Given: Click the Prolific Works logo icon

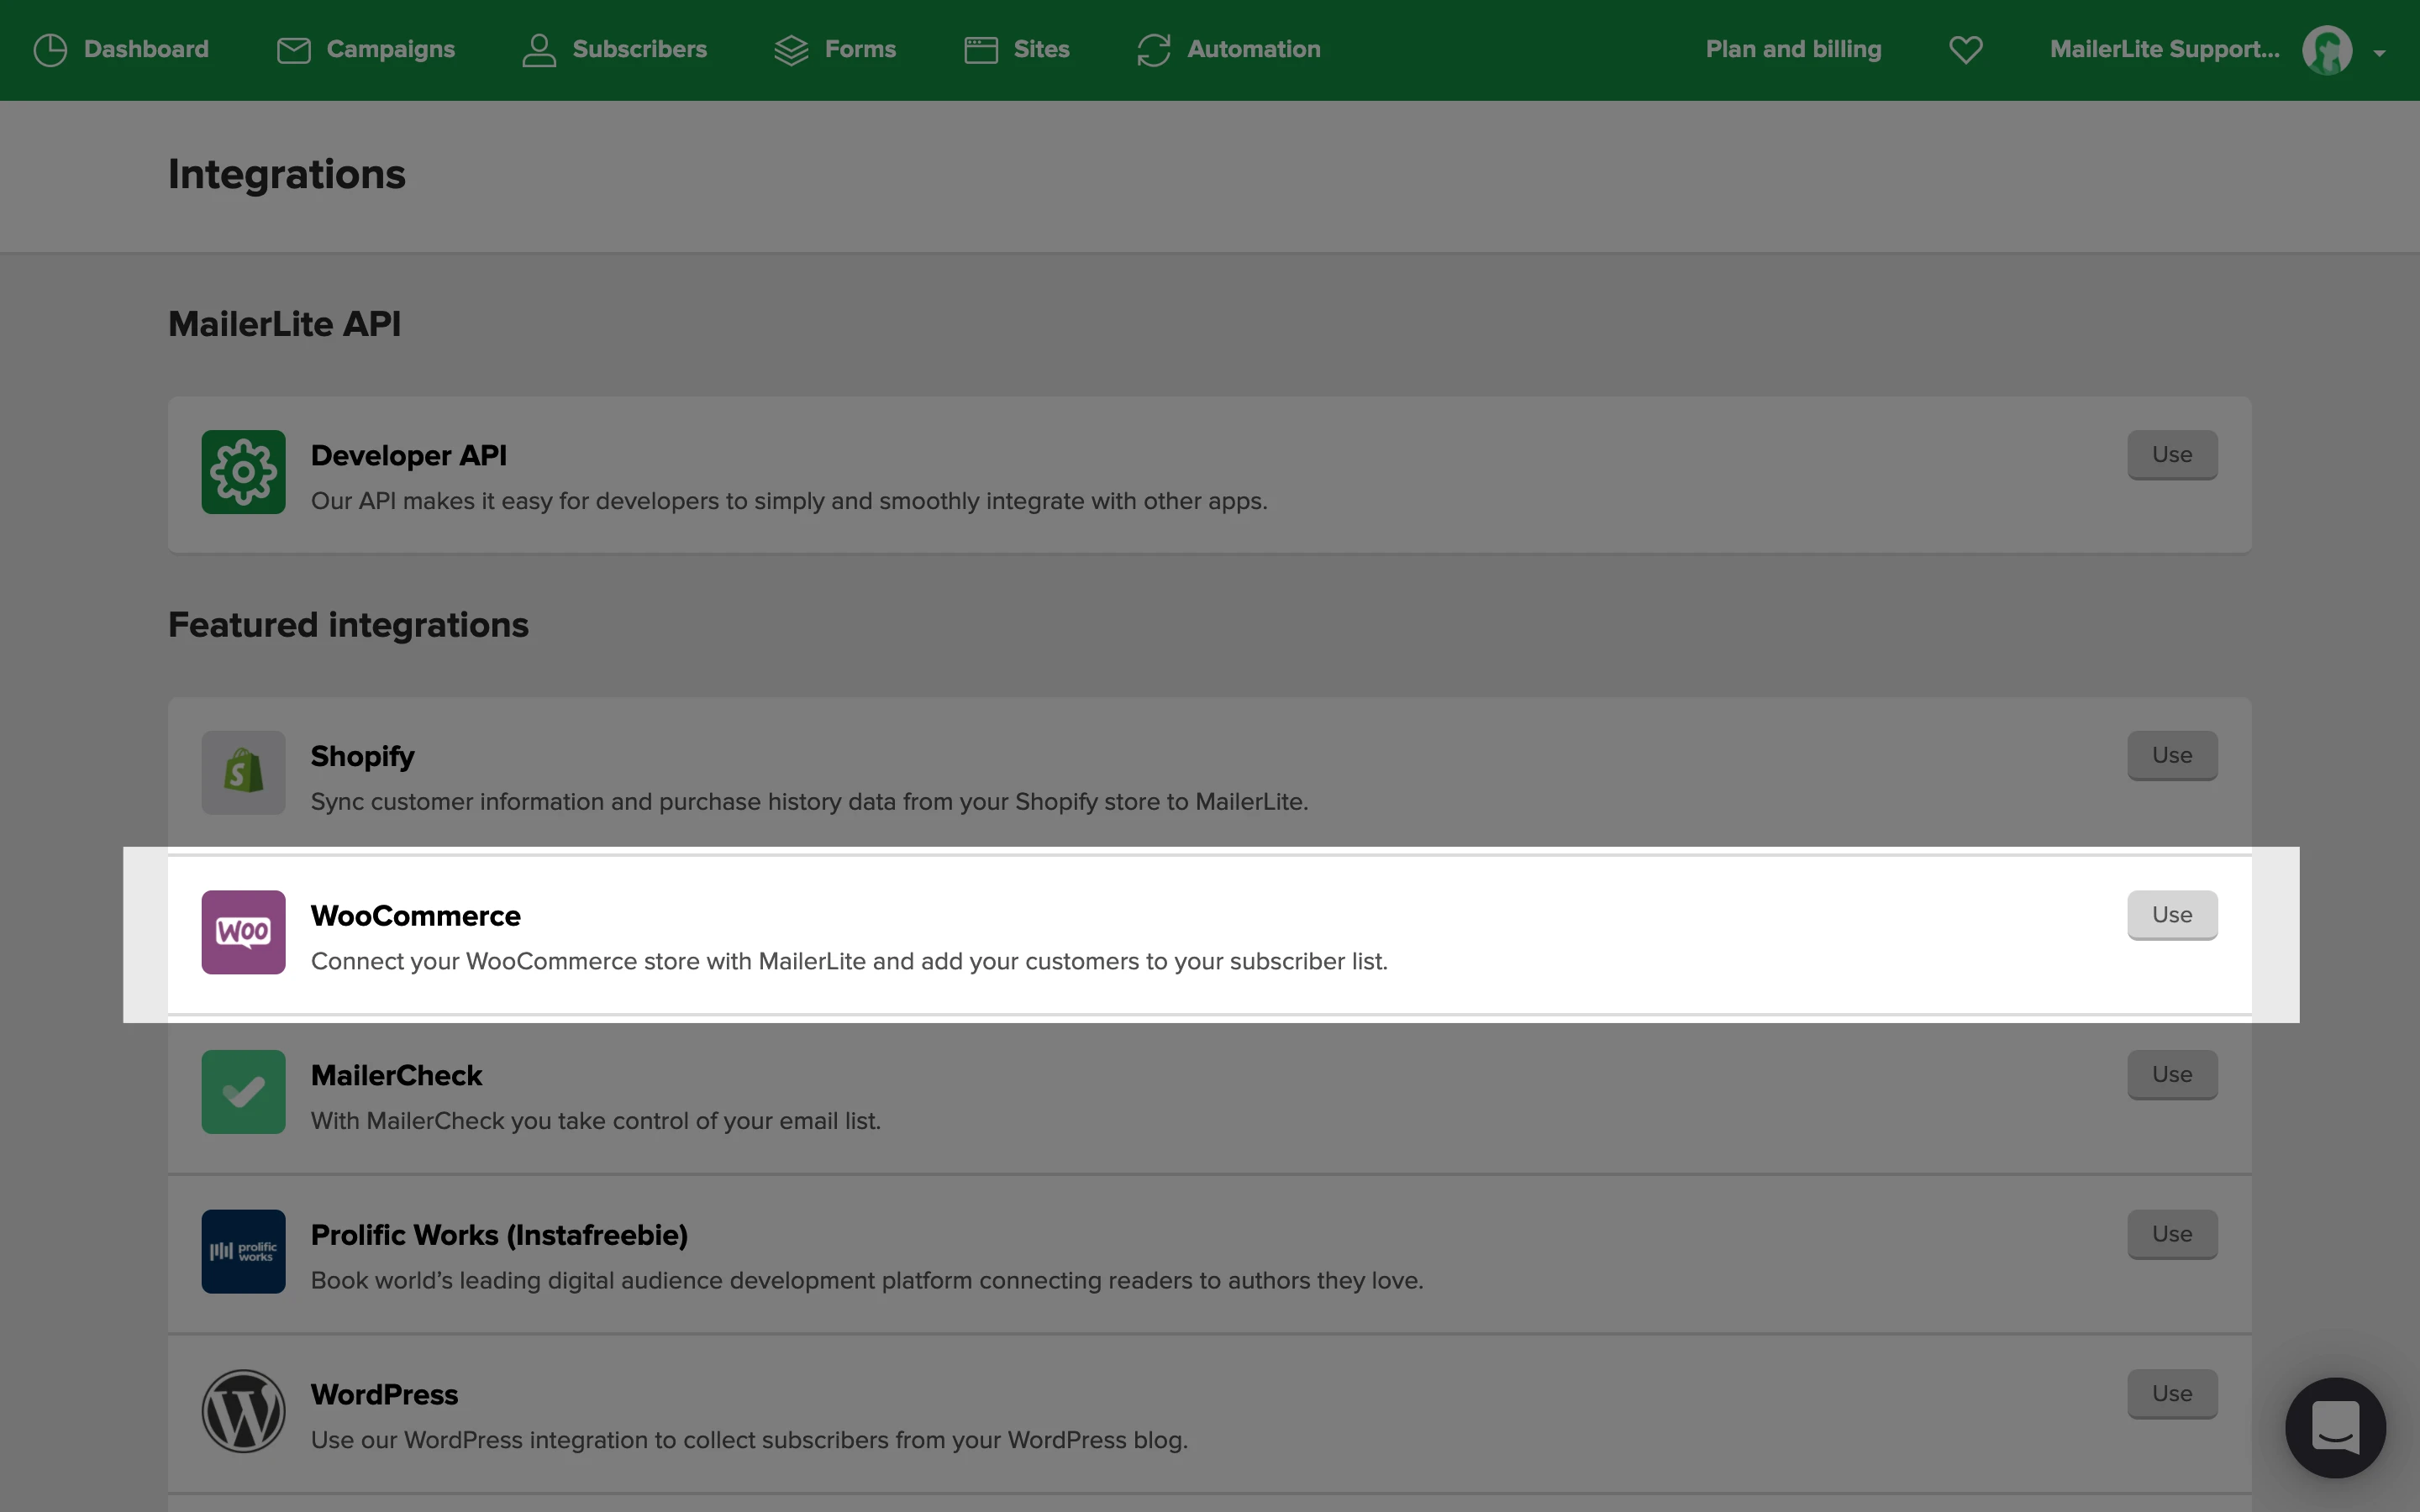Looking at the screenshot, I should coord(243,1251).
